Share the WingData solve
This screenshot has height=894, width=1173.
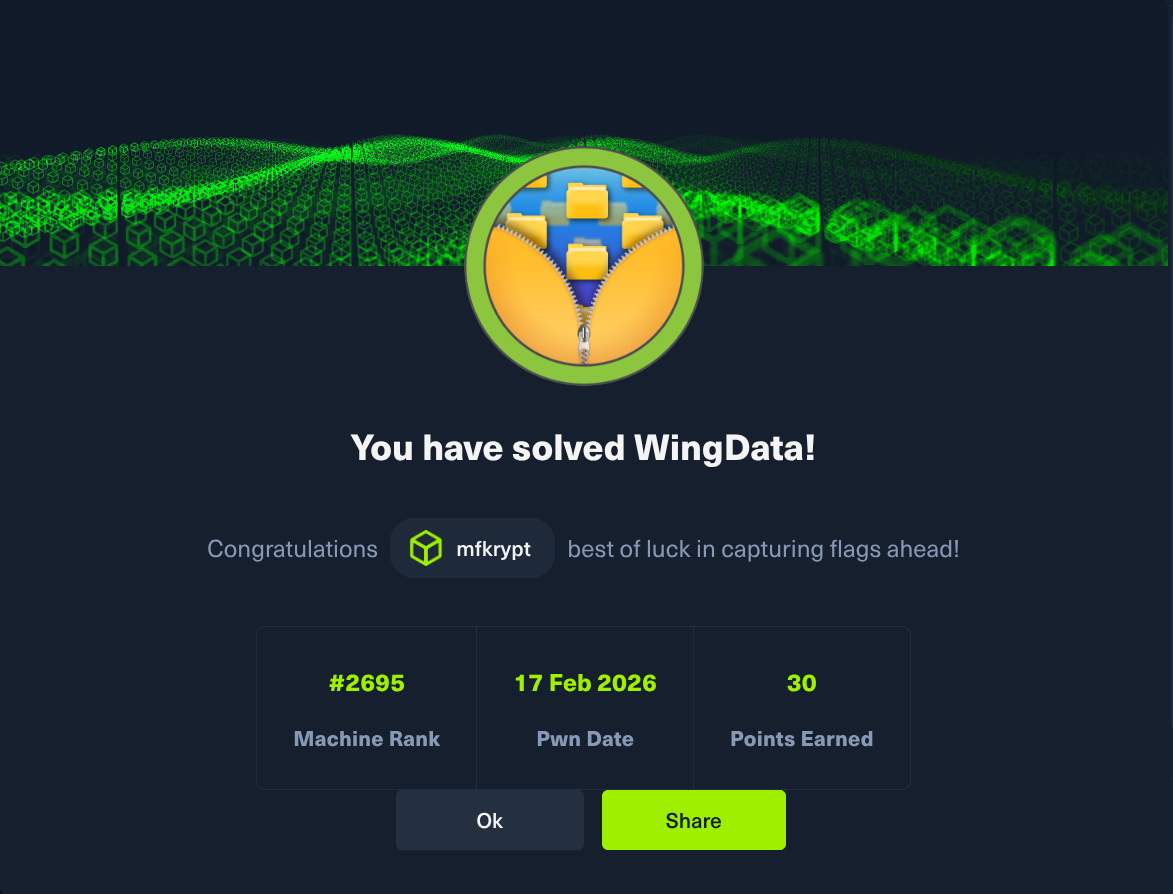(693, 820)
